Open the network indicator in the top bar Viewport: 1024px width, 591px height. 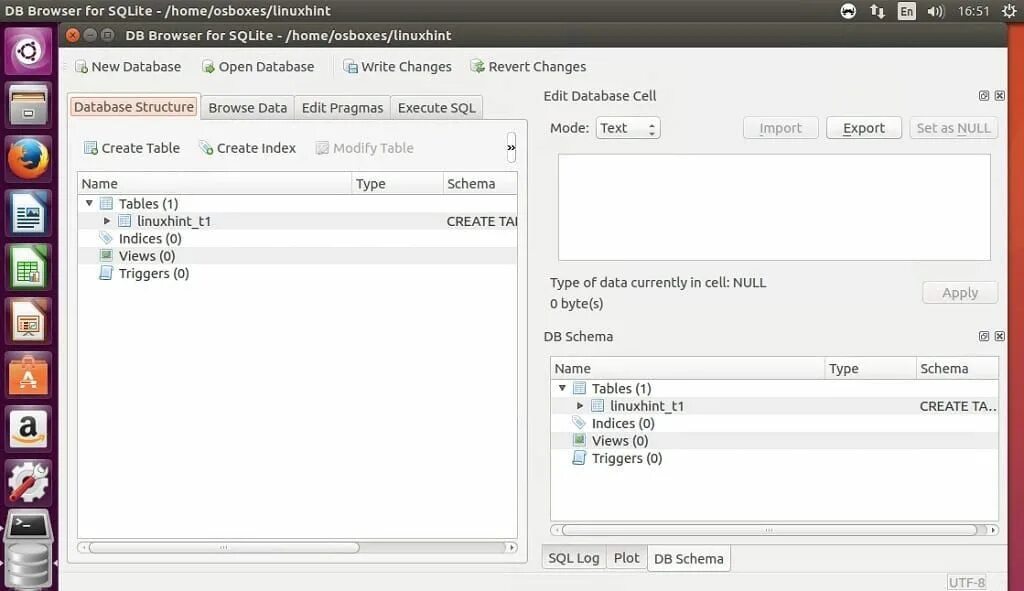point(877,11)
